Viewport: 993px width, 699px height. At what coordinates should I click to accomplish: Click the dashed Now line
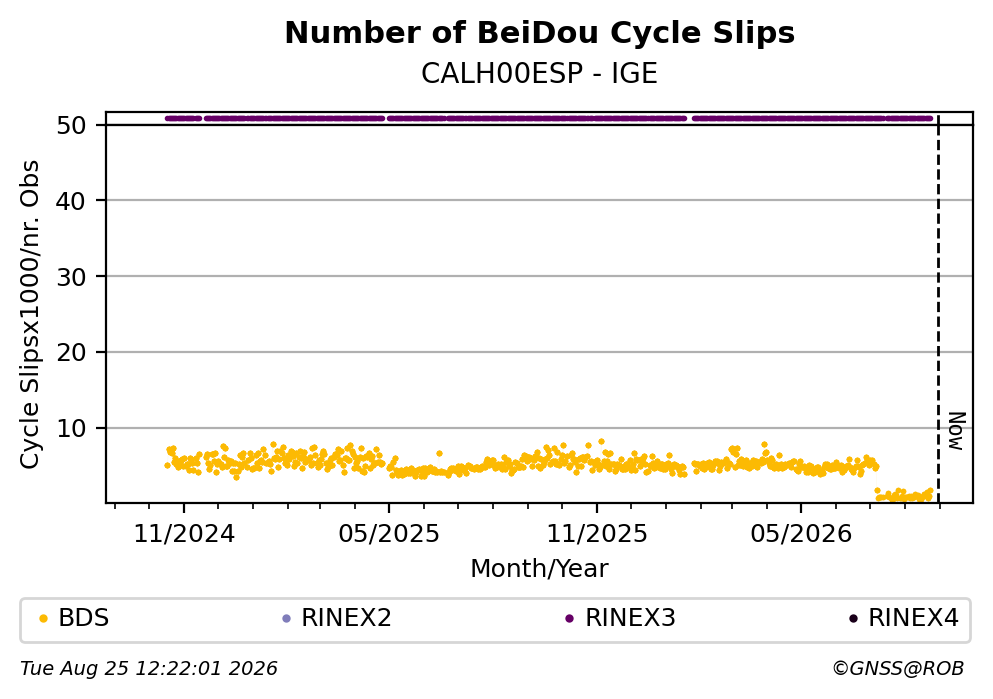[x=939, y=308]
